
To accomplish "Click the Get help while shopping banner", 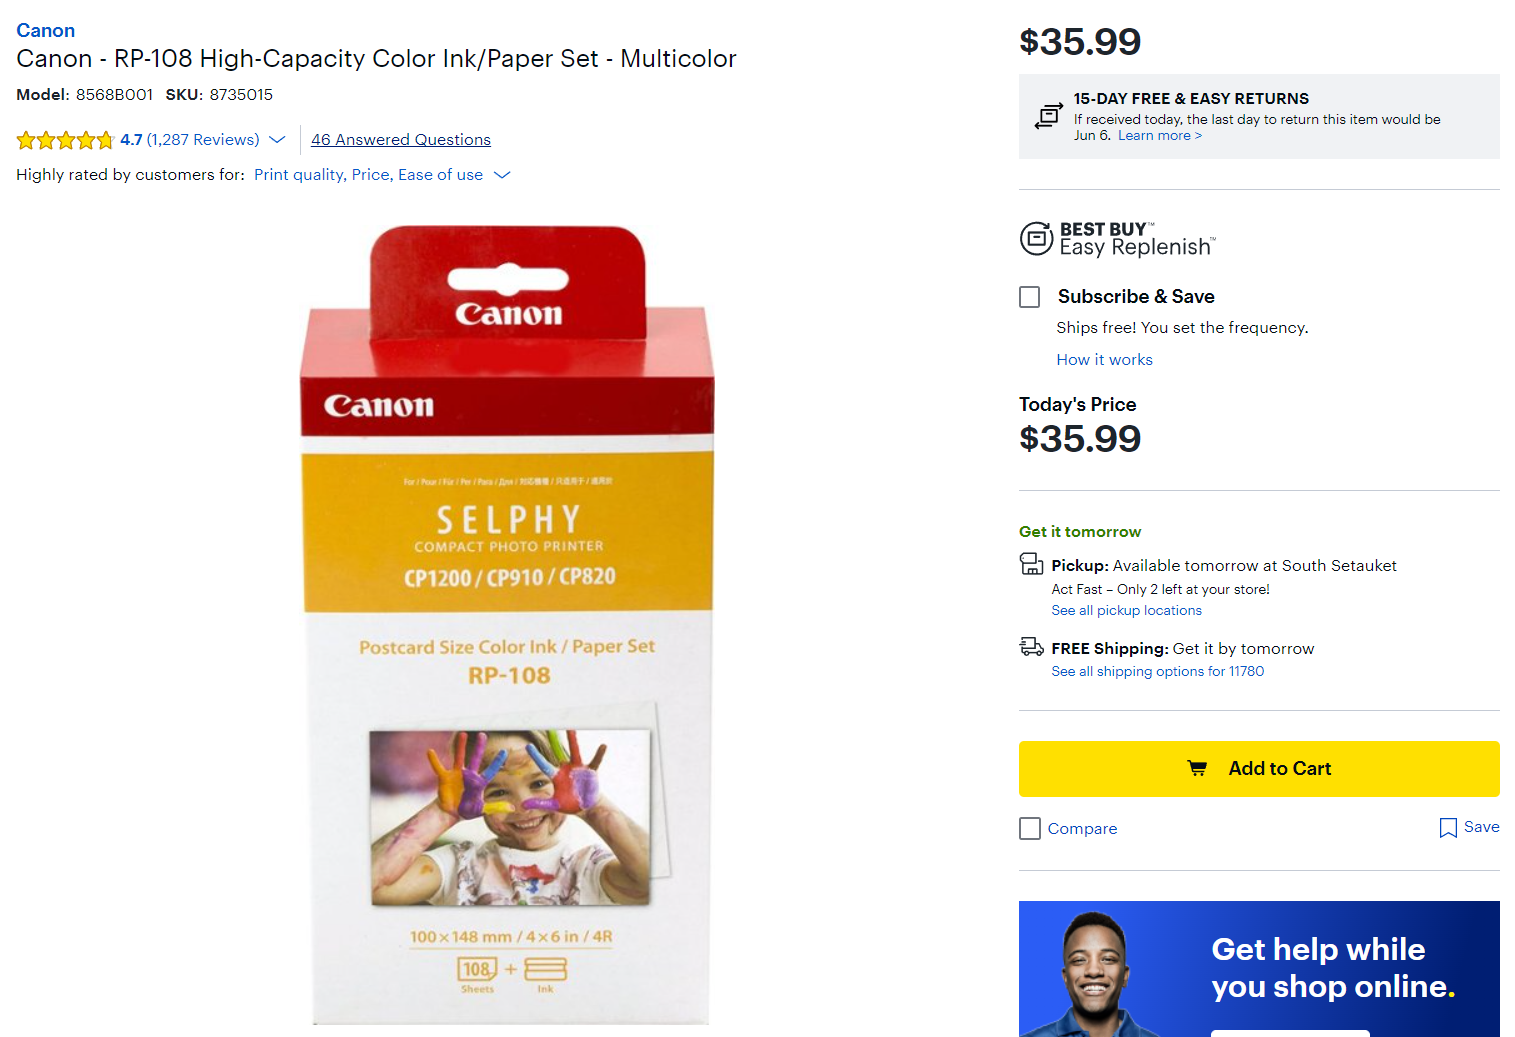I will click(1258, 968).
